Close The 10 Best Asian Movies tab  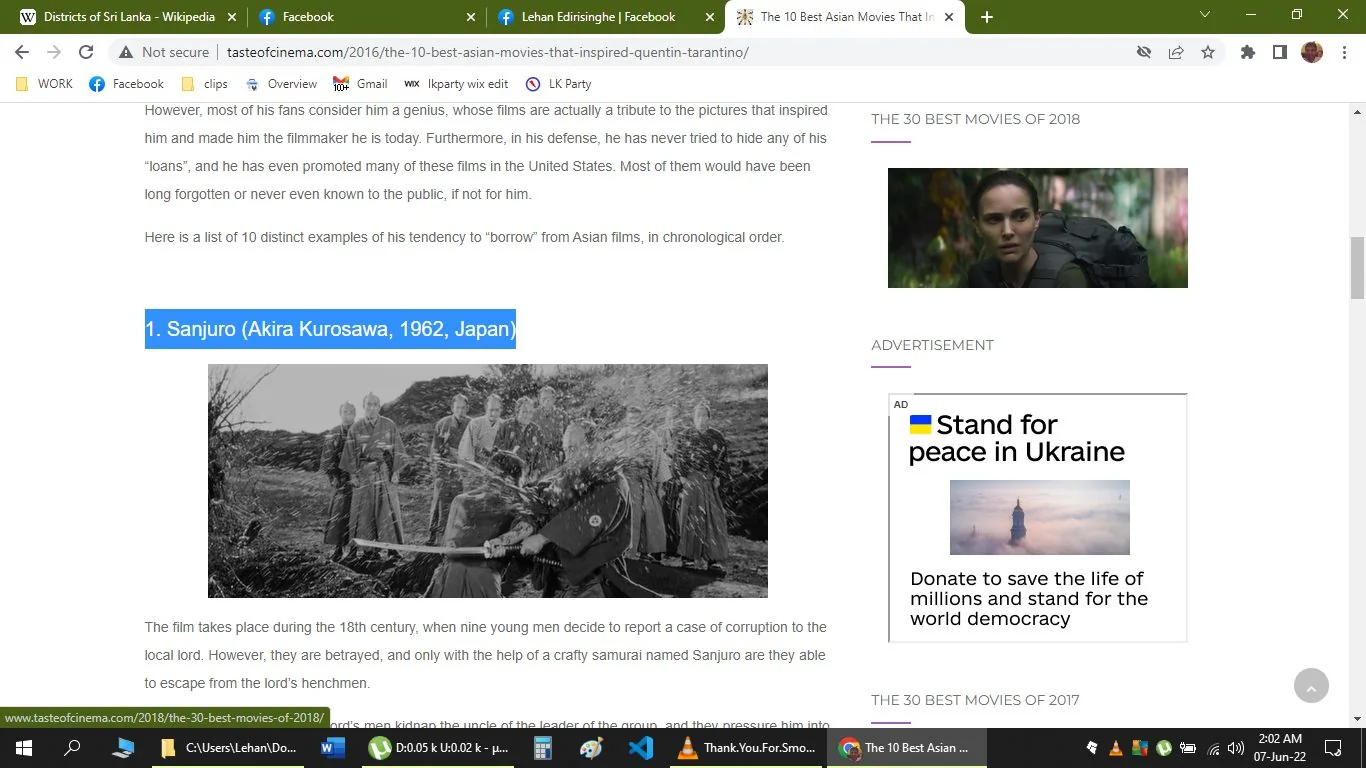949,17
